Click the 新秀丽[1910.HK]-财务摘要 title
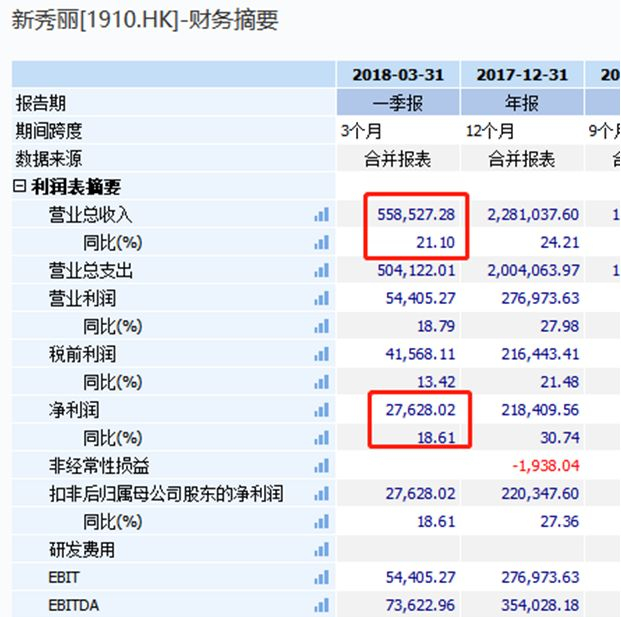The height and width of the screenshot is (617, 621). click(x=145, y=20)
